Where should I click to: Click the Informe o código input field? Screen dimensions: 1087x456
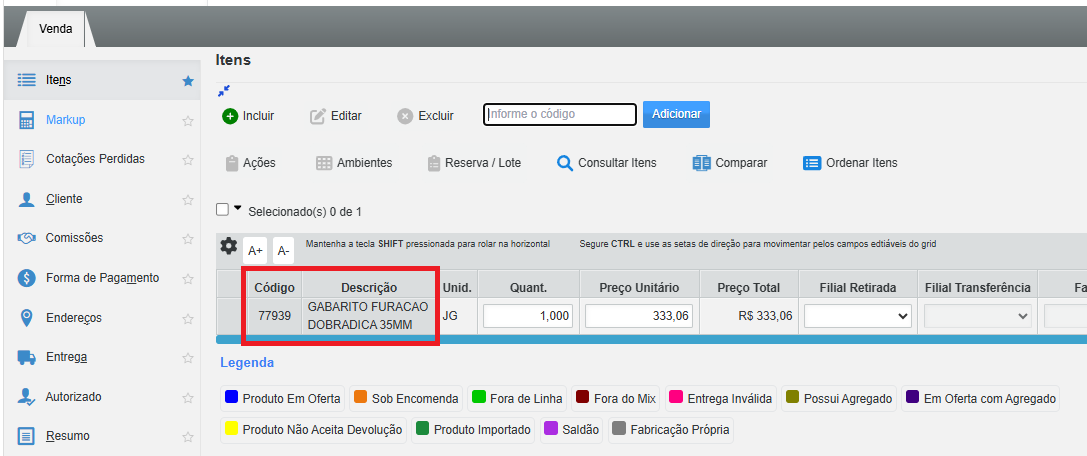(559, 114)
